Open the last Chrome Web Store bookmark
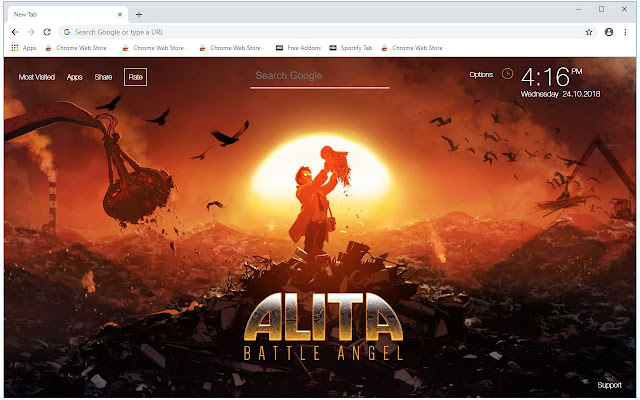Image resolution: width=640 pixels, height=400 pixels. tap(413, 48)
